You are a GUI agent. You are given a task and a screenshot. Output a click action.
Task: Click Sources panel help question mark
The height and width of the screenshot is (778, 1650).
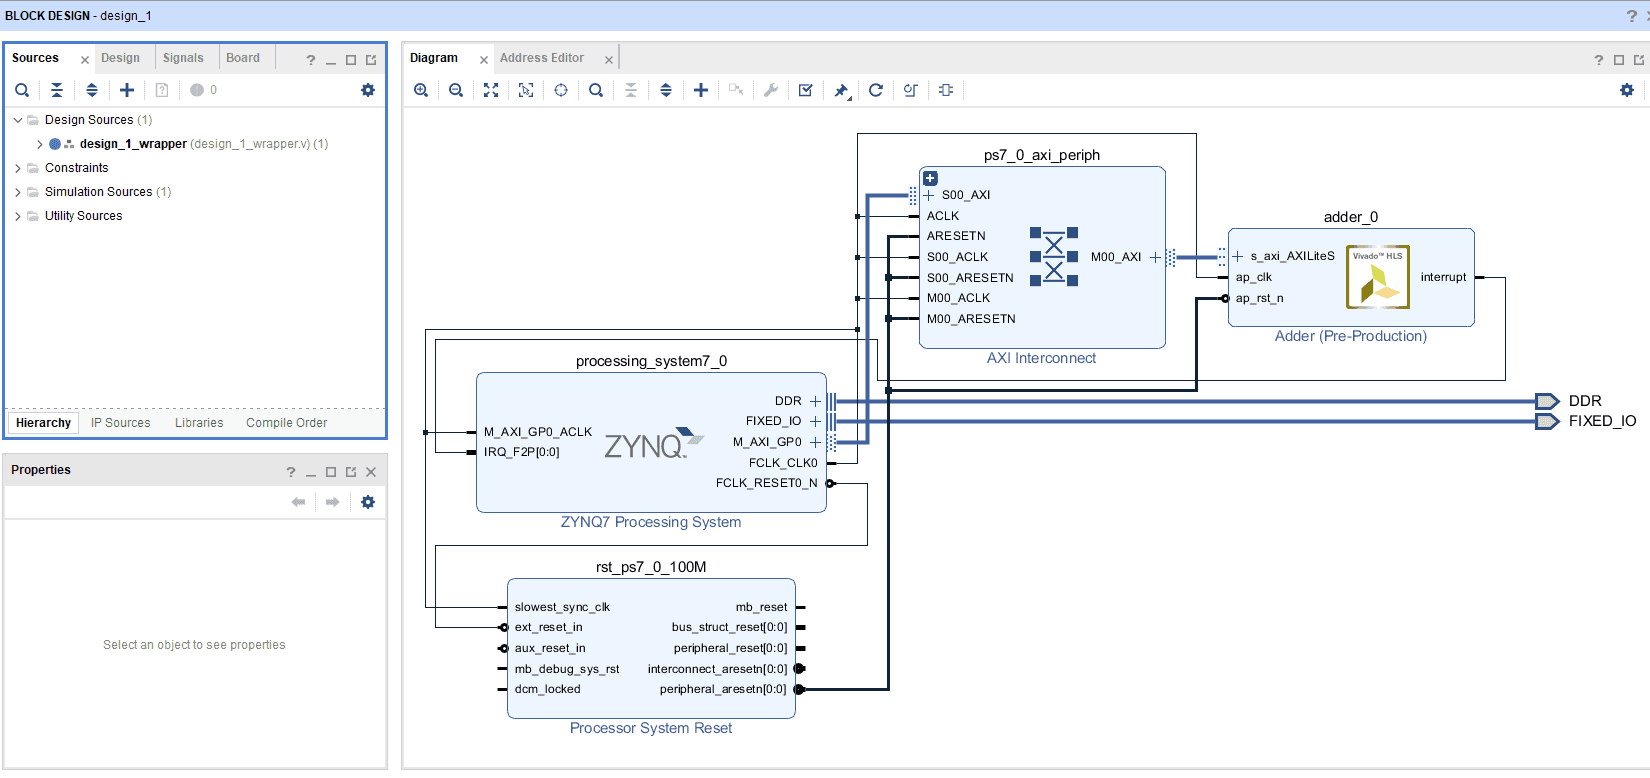click(311, 60)
